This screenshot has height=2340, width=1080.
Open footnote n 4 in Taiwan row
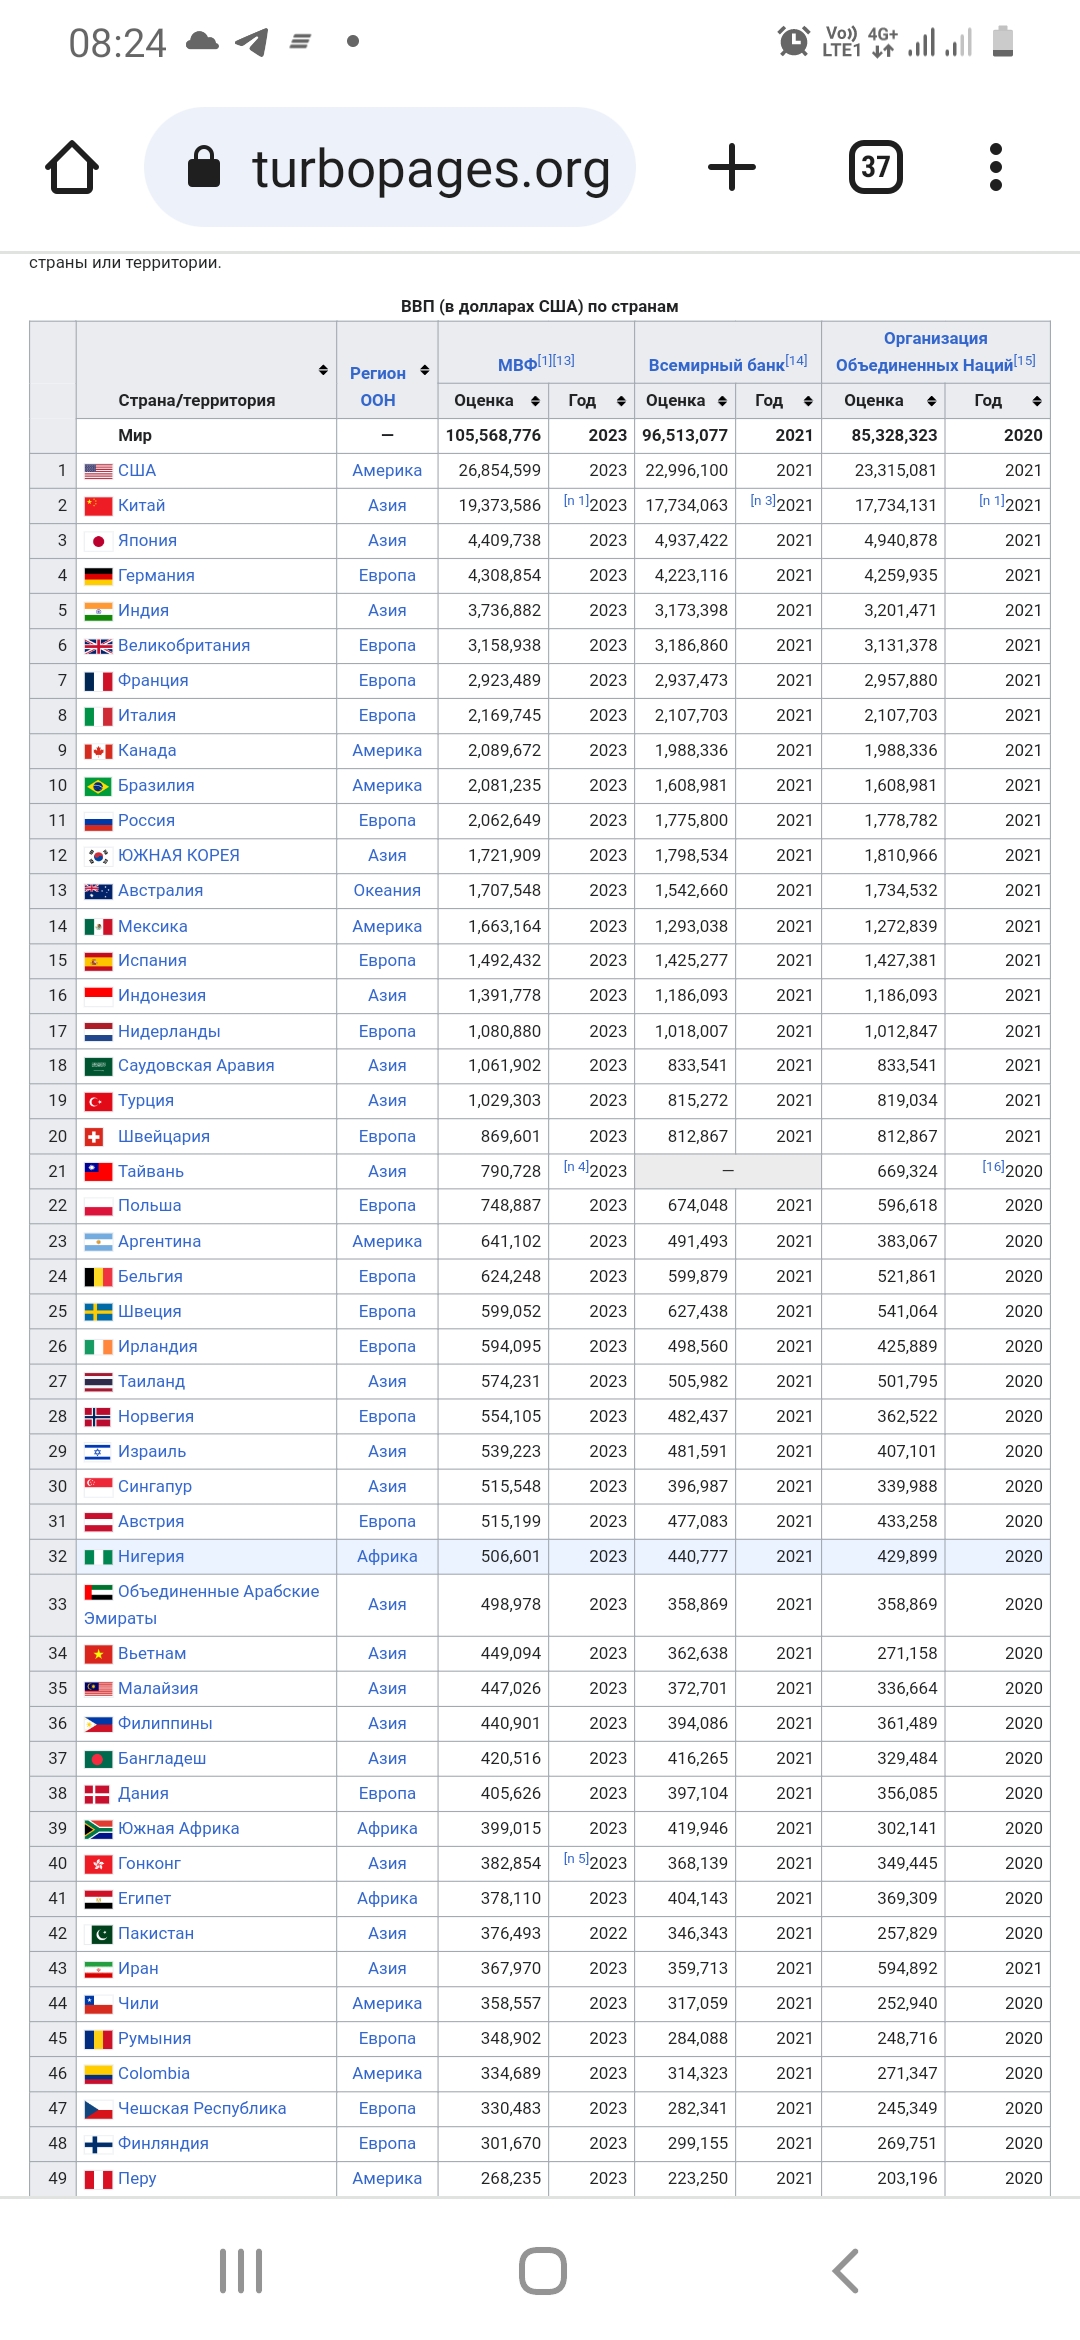(x=575, y=1166)
